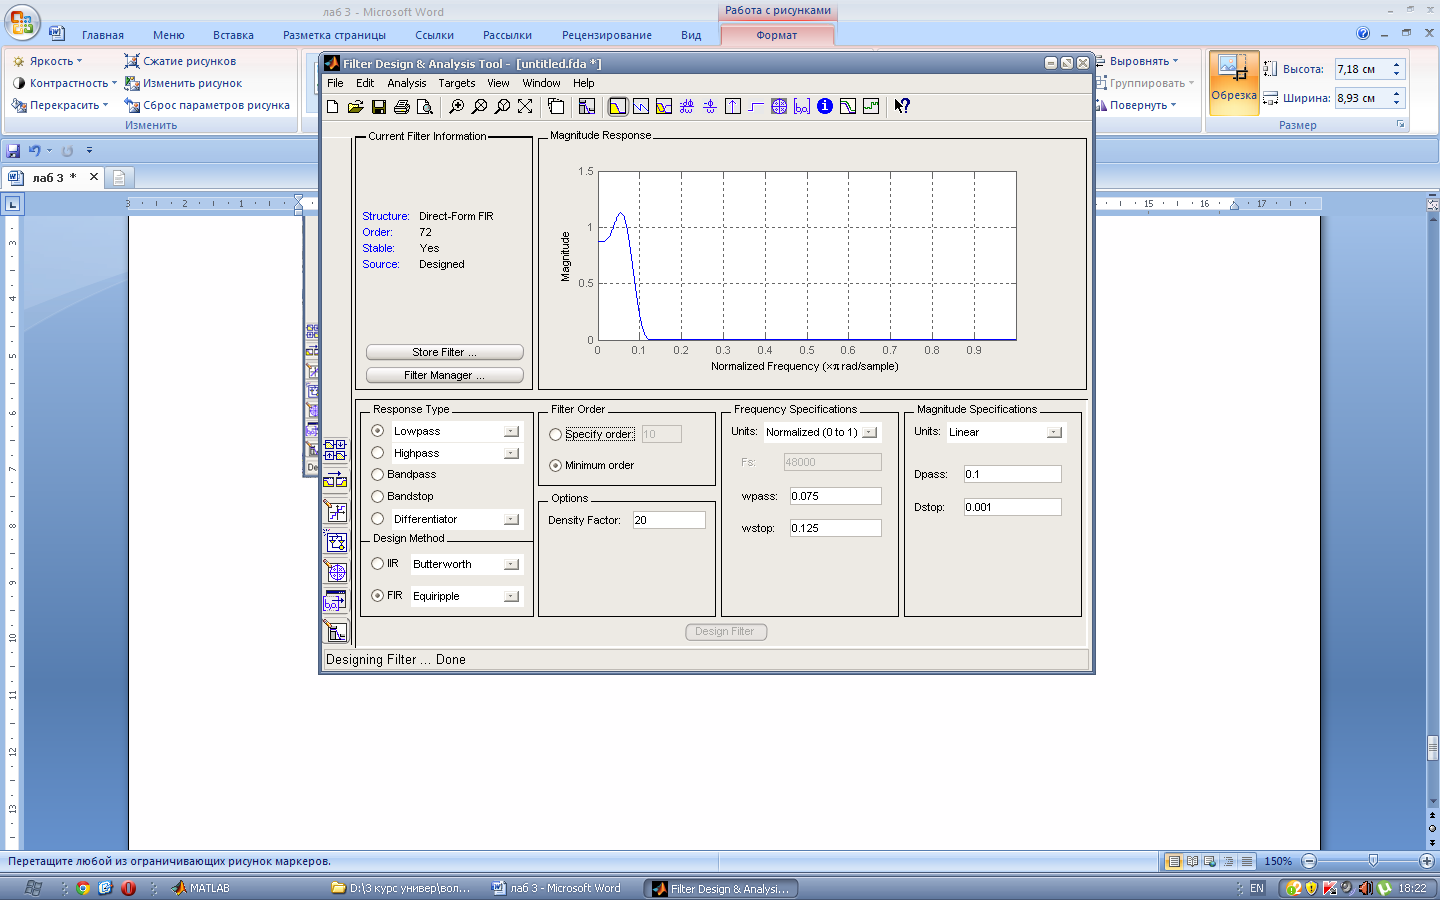
Task: Open Design filter sidebar panel
Action: [x=335, y=631]
